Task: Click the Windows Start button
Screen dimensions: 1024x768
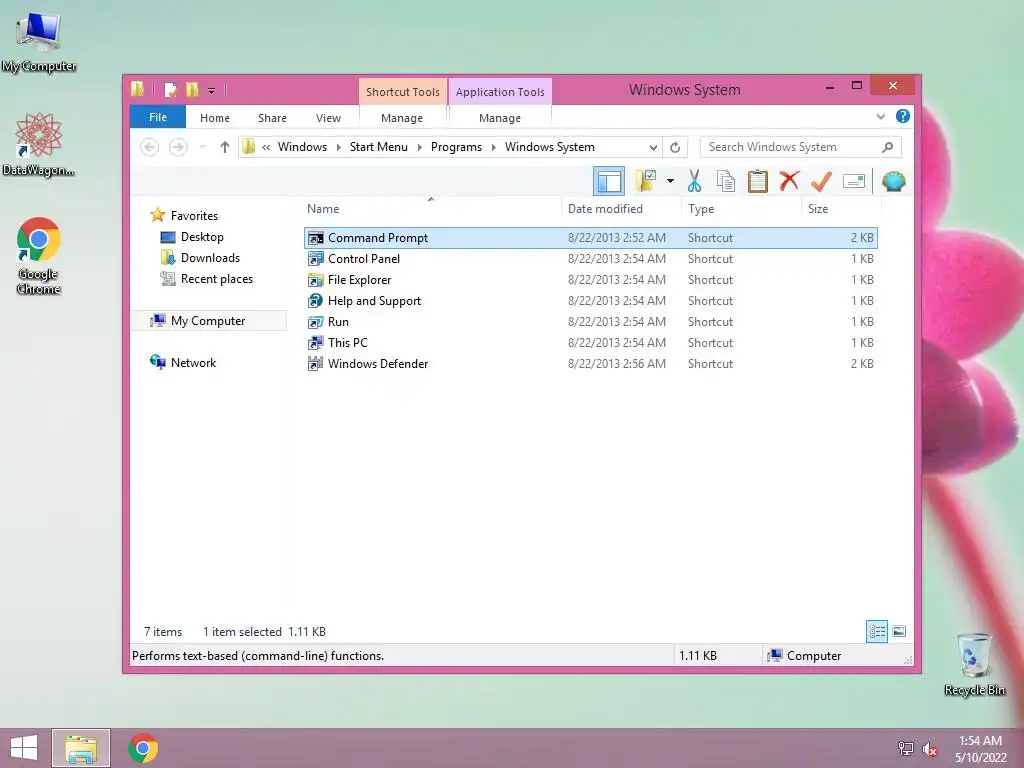Action: [x=24, y=748]
